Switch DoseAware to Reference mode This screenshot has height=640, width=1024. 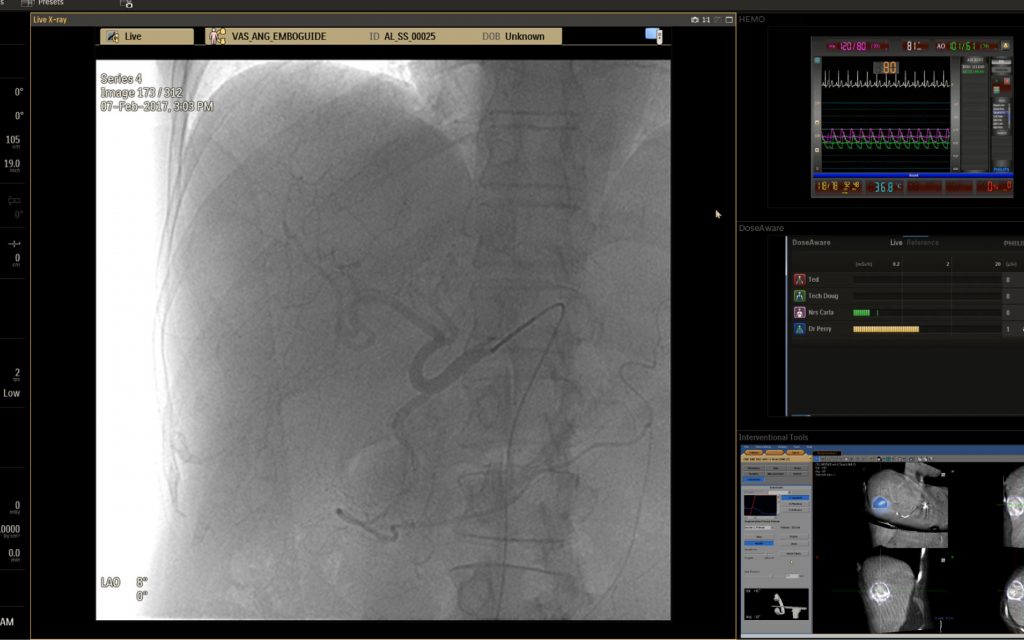(x=922, y=242)
